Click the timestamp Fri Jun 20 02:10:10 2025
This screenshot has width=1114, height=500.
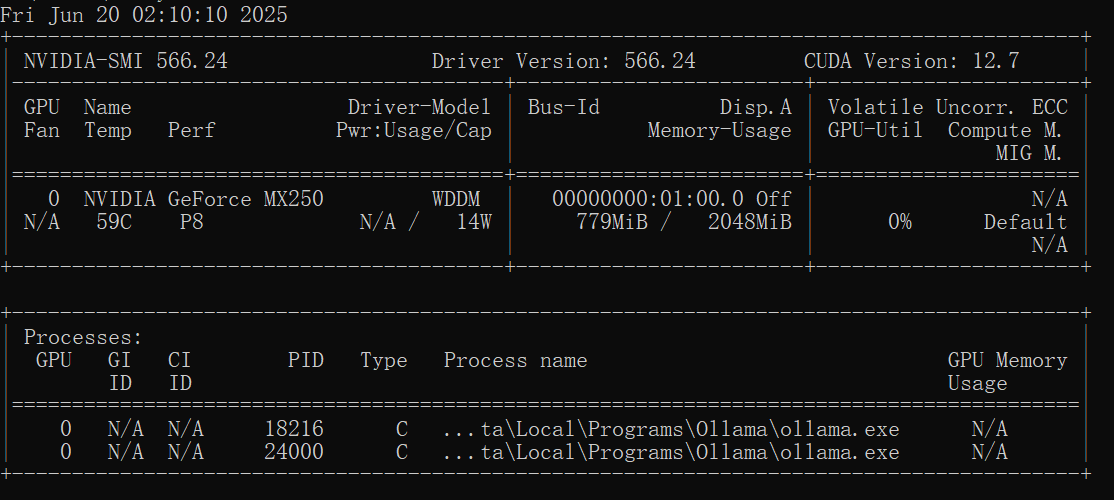pyautogui.click(x=144, y=14)
